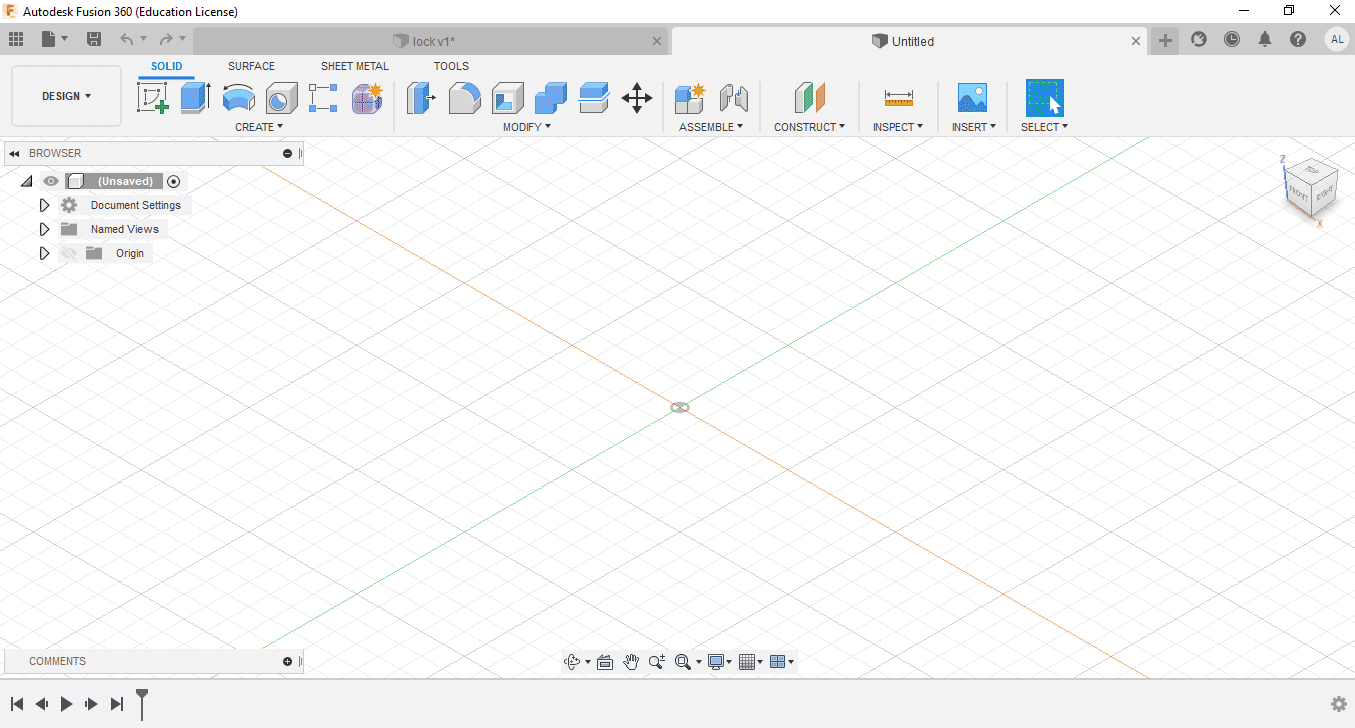Select the Joint tool in Assemble
Viewport: 1355px width, 728px height.
[x=734, y=98]
